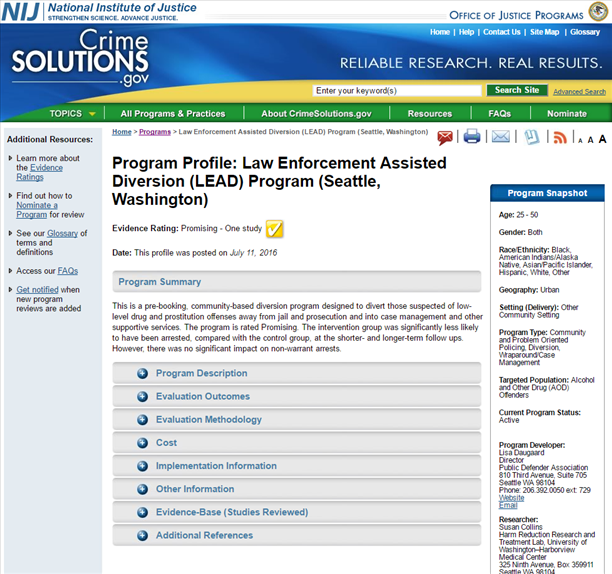
Task: Click the Get notified sidebar link
Action: tap(37, 290)
